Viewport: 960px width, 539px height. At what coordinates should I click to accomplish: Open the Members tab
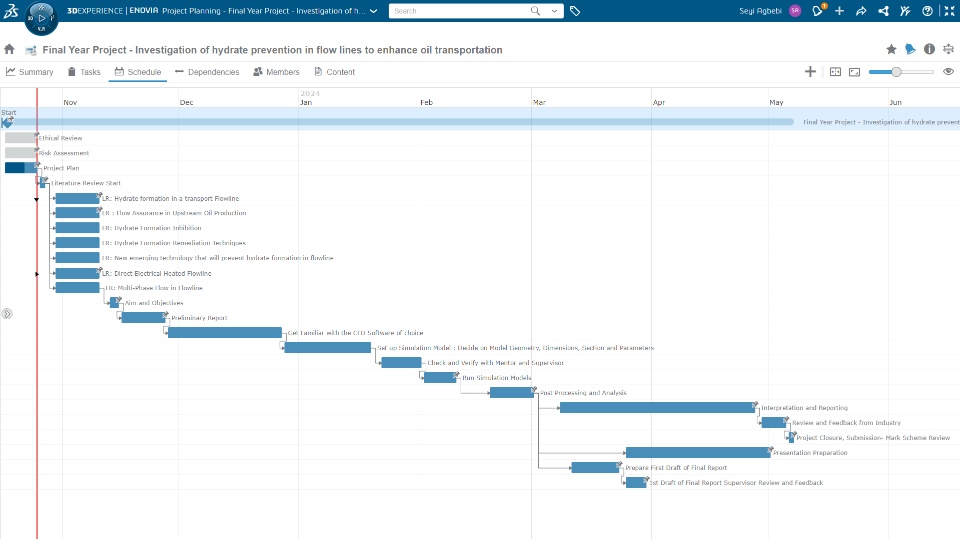276,72
